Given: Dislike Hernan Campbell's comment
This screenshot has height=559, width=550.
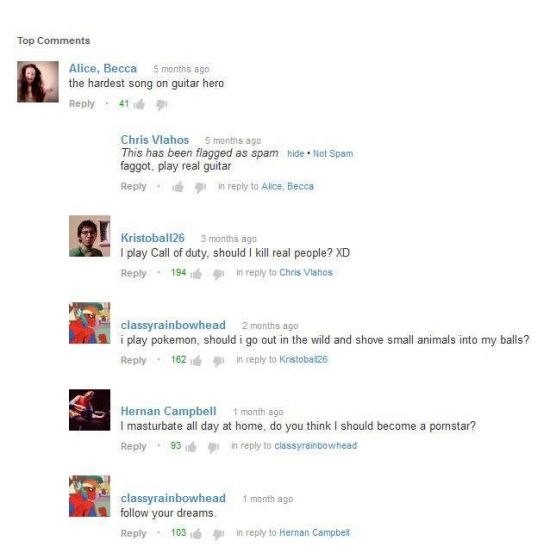Looking at the screenshot, I should [x=213, y=447].
